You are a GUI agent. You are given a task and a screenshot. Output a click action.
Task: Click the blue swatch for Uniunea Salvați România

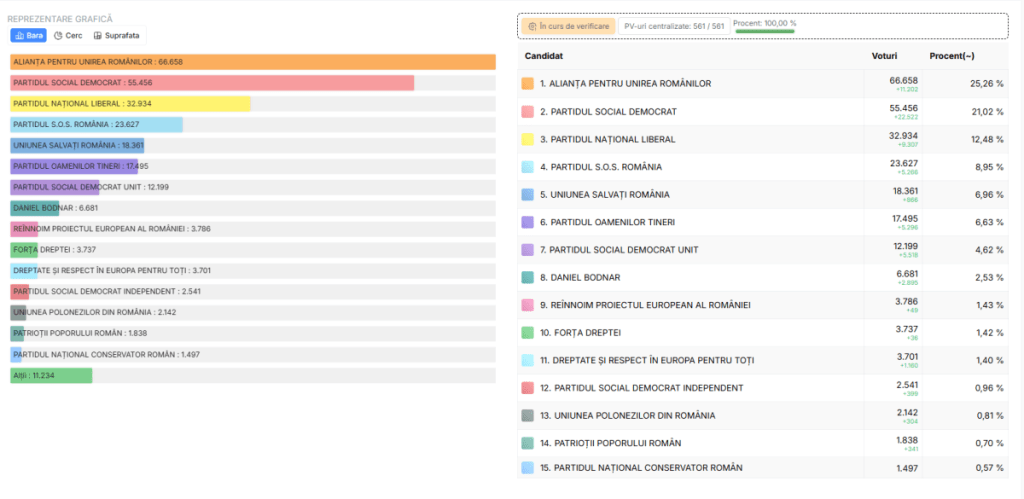(528, 195)
